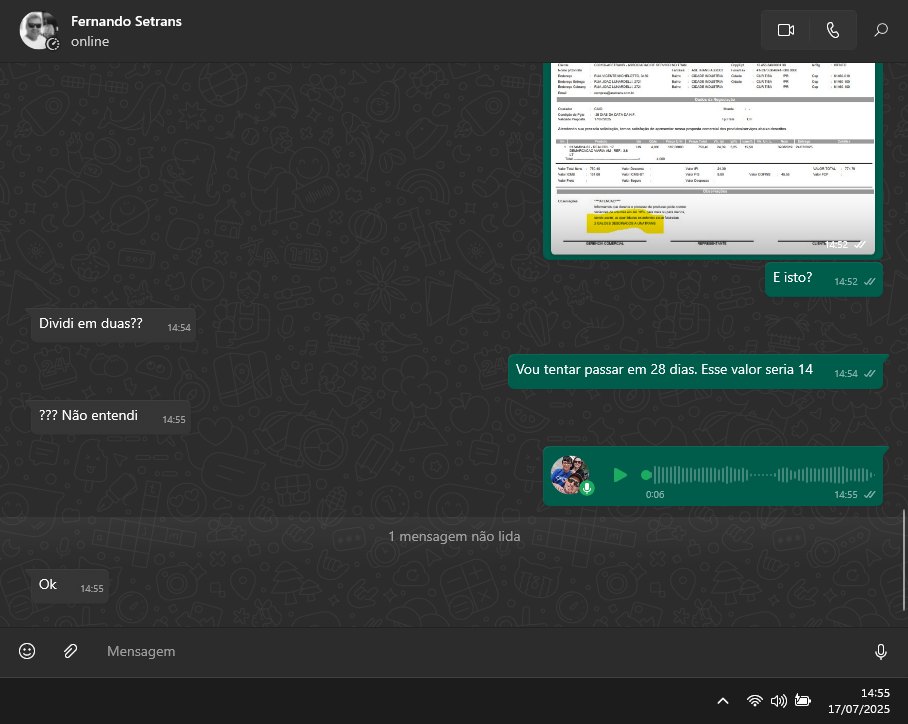Open the volume control in taskbar
Image resolution: width=908 pixels, height=724 pixels.
click(778, 701)
